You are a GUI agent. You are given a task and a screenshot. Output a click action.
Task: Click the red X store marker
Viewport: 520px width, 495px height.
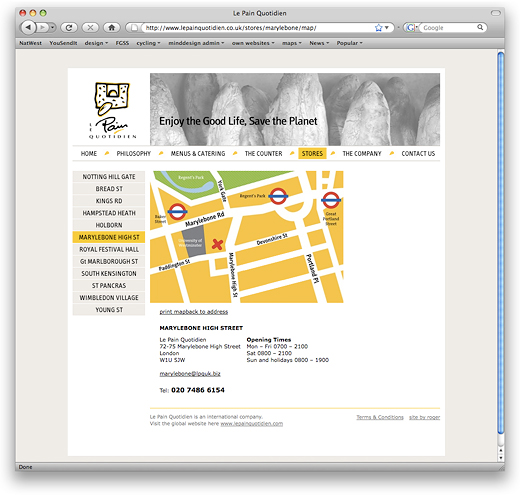[217, 244]
